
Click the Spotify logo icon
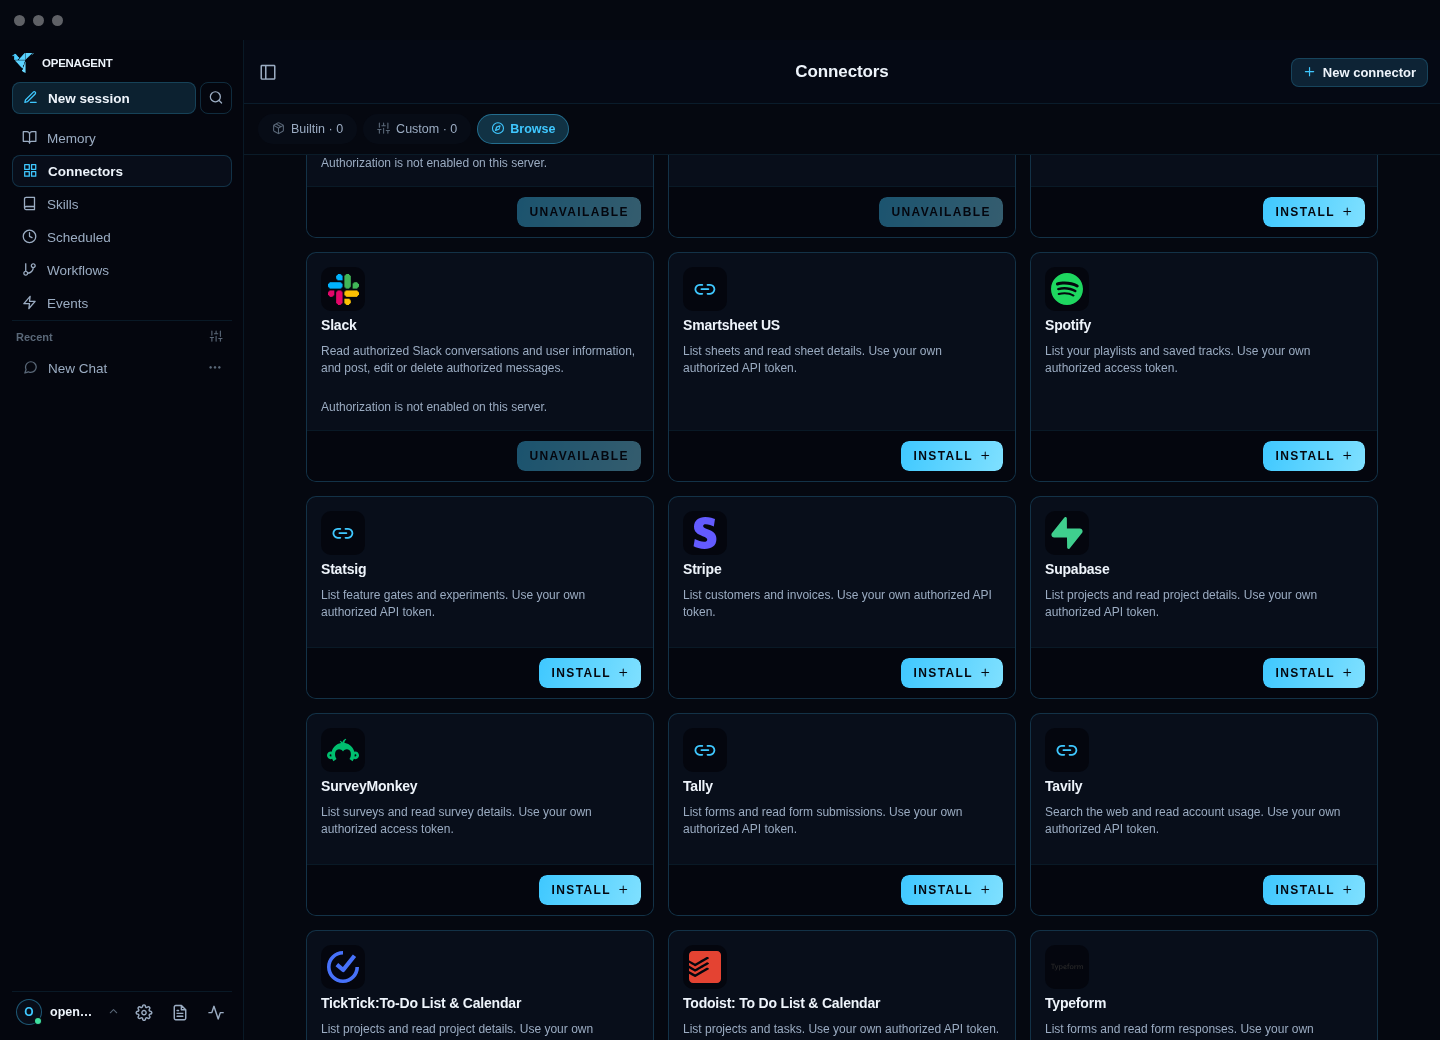pos(1067,289)
